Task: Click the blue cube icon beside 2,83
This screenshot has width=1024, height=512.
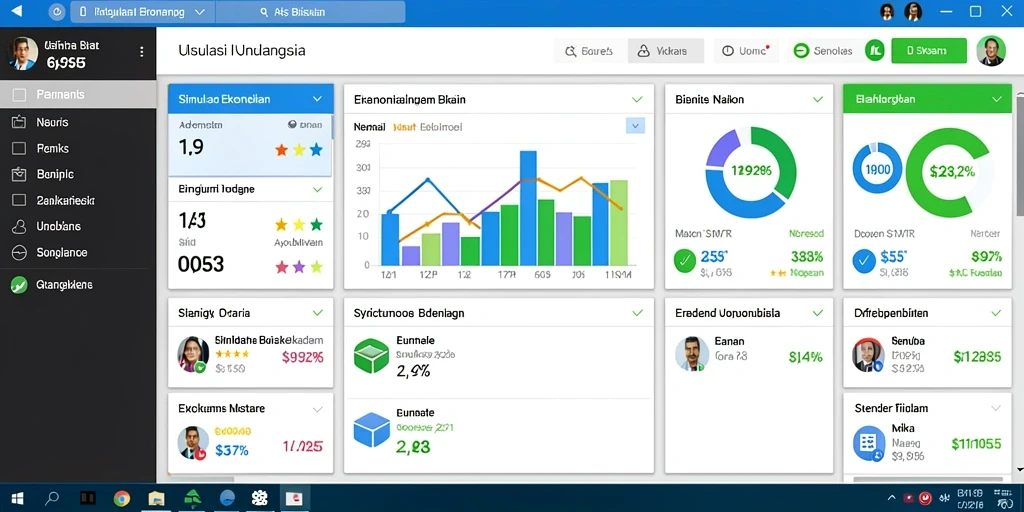Action: [371, 430]
